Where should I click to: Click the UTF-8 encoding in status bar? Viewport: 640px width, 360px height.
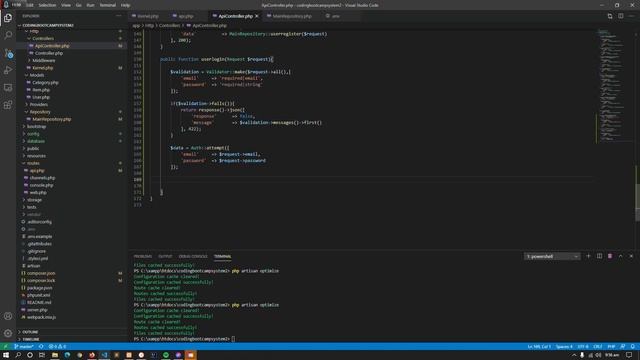[x=583, y=346]
